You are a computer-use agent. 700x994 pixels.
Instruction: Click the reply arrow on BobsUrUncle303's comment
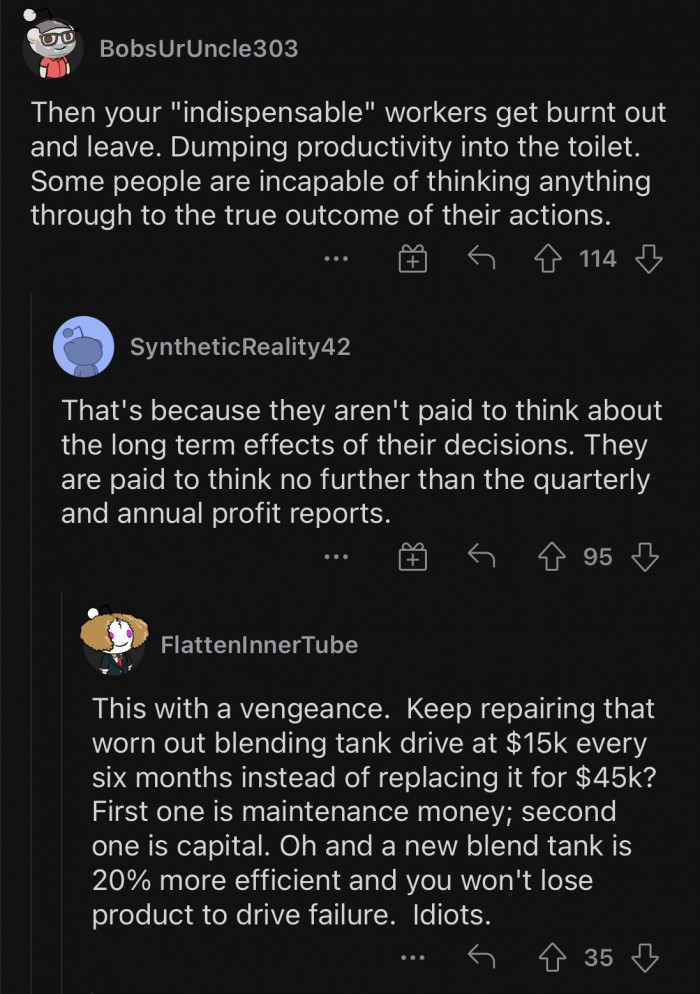coord(480,258)
